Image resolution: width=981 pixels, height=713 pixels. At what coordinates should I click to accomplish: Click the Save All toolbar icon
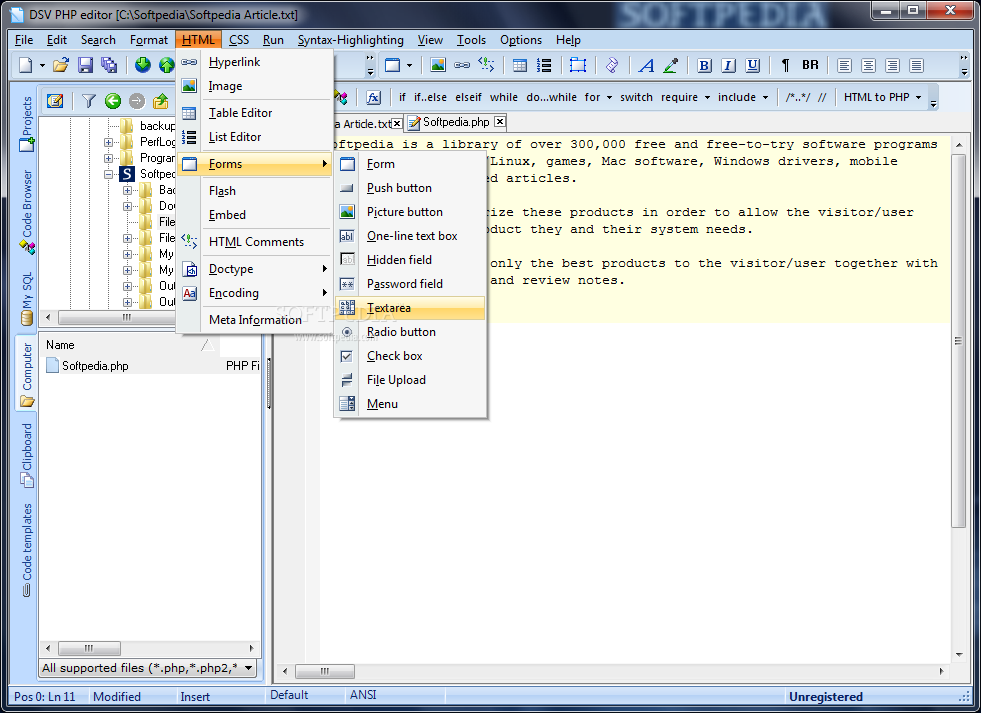(109, 65)
